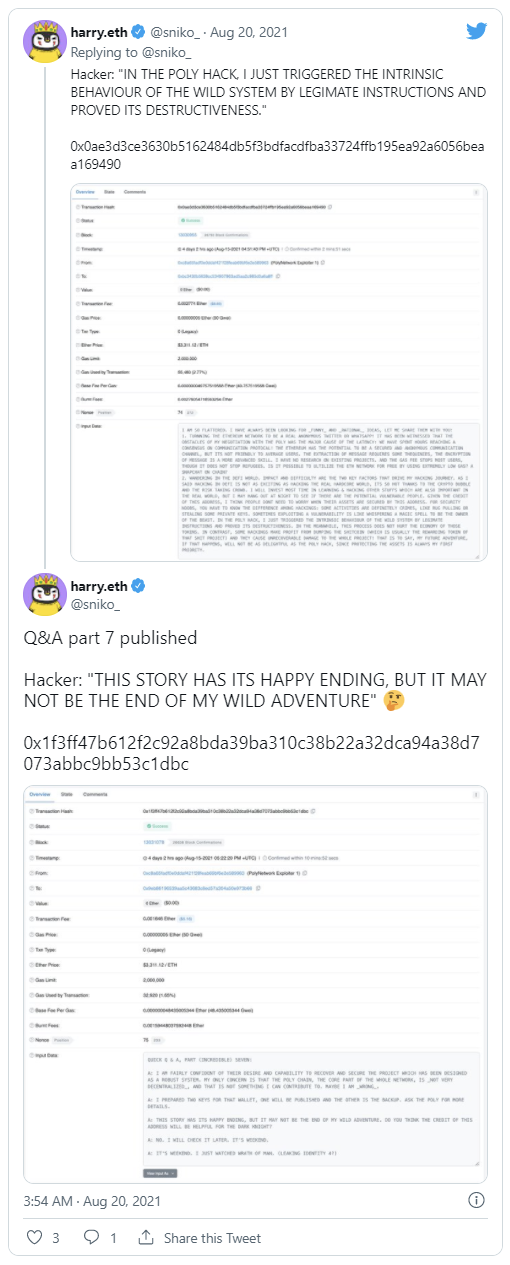Screen dimensions: 510x1265
Task: Open the tweet info circle icon
Action: [478, 1199]
